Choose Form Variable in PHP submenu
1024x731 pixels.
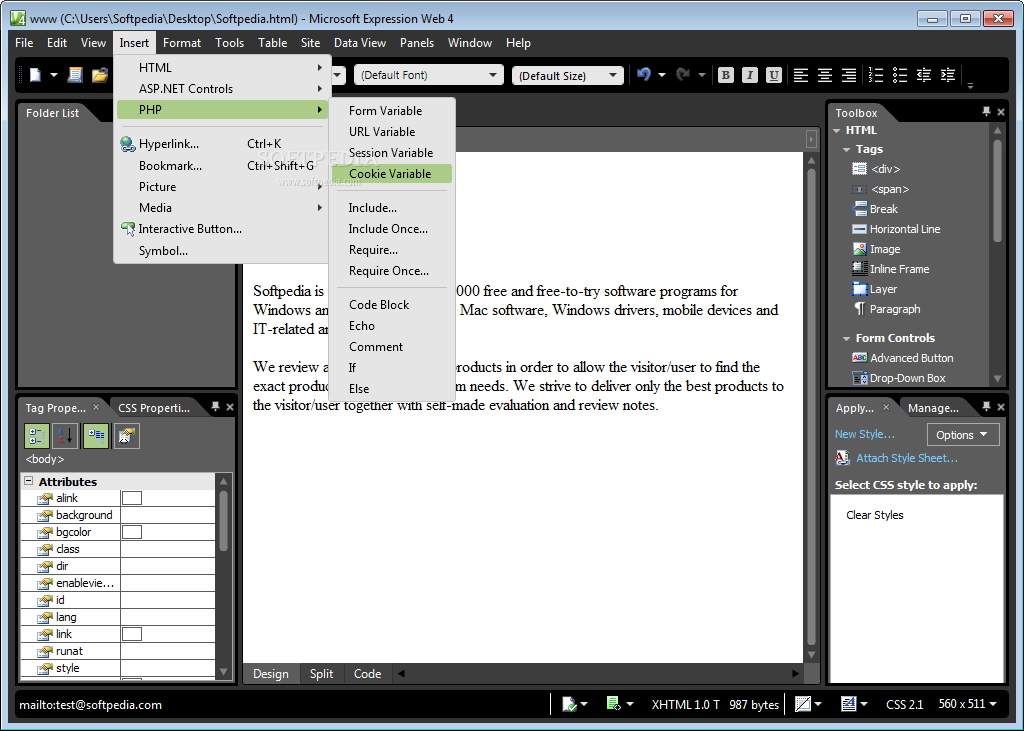(391, 110)
